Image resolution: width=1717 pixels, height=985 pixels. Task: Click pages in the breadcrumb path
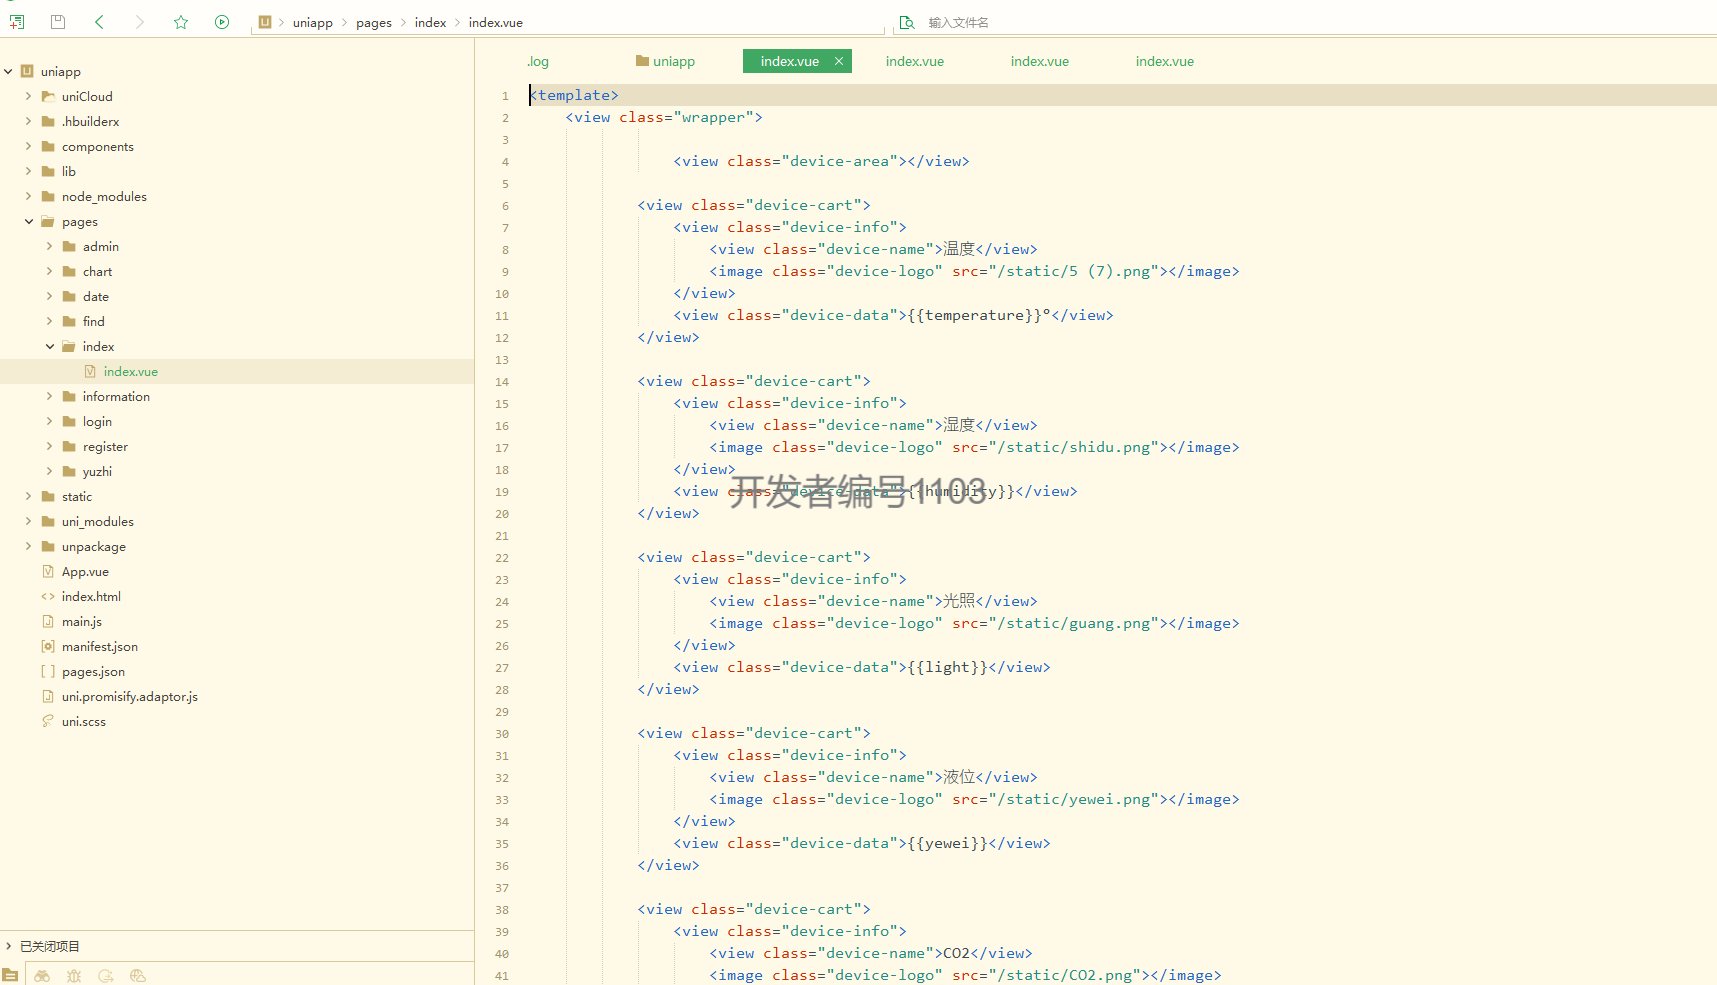(374, 23)
